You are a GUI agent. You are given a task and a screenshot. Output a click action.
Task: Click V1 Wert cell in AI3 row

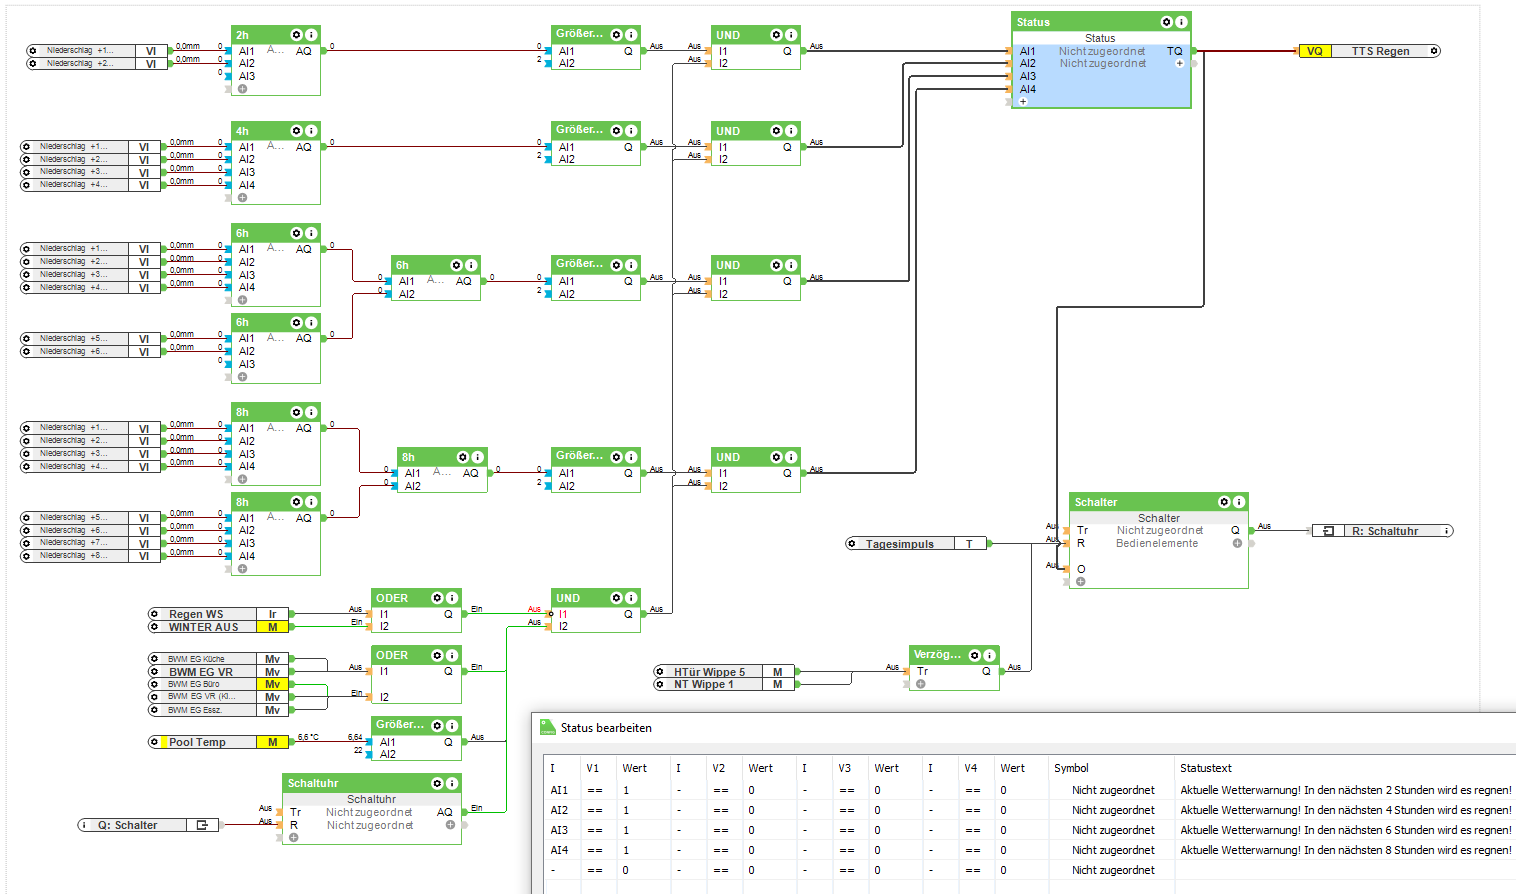click(630, 830)
